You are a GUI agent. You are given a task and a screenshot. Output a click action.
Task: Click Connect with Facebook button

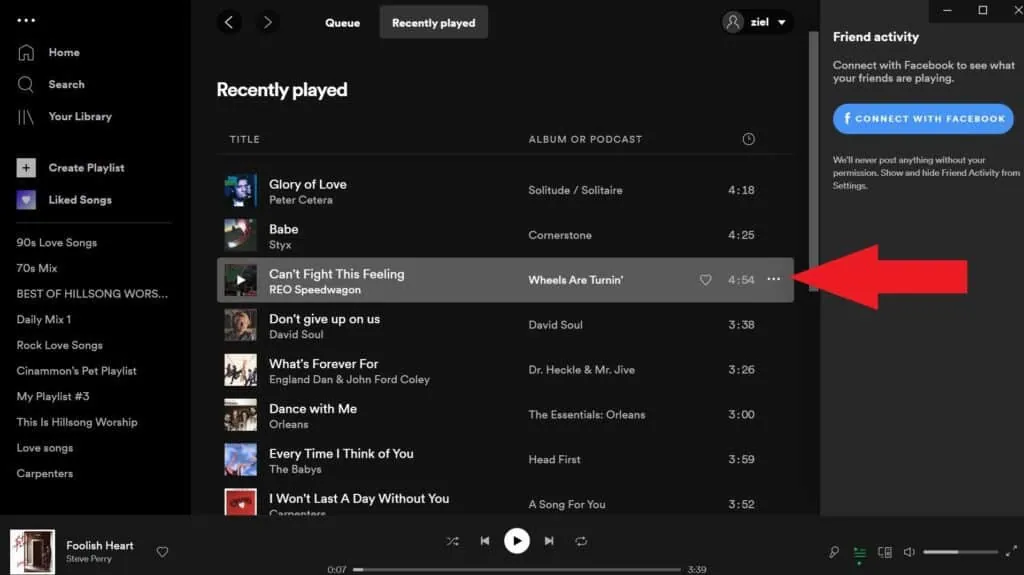coord(923,119)
